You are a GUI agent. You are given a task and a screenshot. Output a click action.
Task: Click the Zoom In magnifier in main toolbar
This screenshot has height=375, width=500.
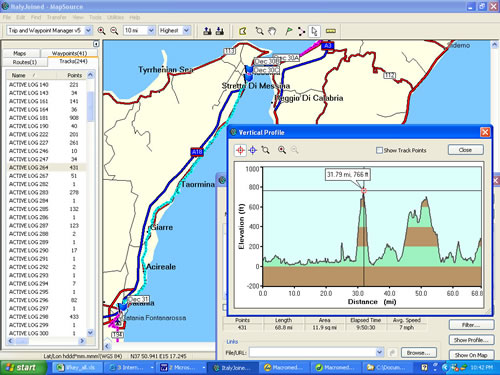pos(101,31)
